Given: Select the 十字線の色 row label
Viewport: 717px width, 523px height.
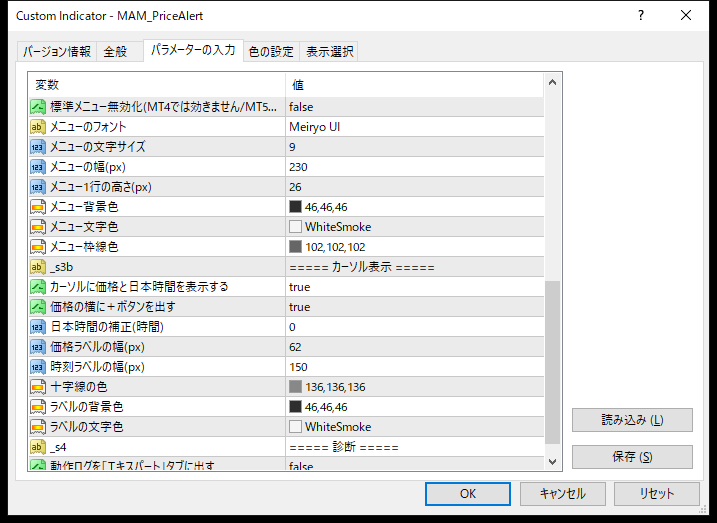Looking at the screenshot, I should 79,387.
